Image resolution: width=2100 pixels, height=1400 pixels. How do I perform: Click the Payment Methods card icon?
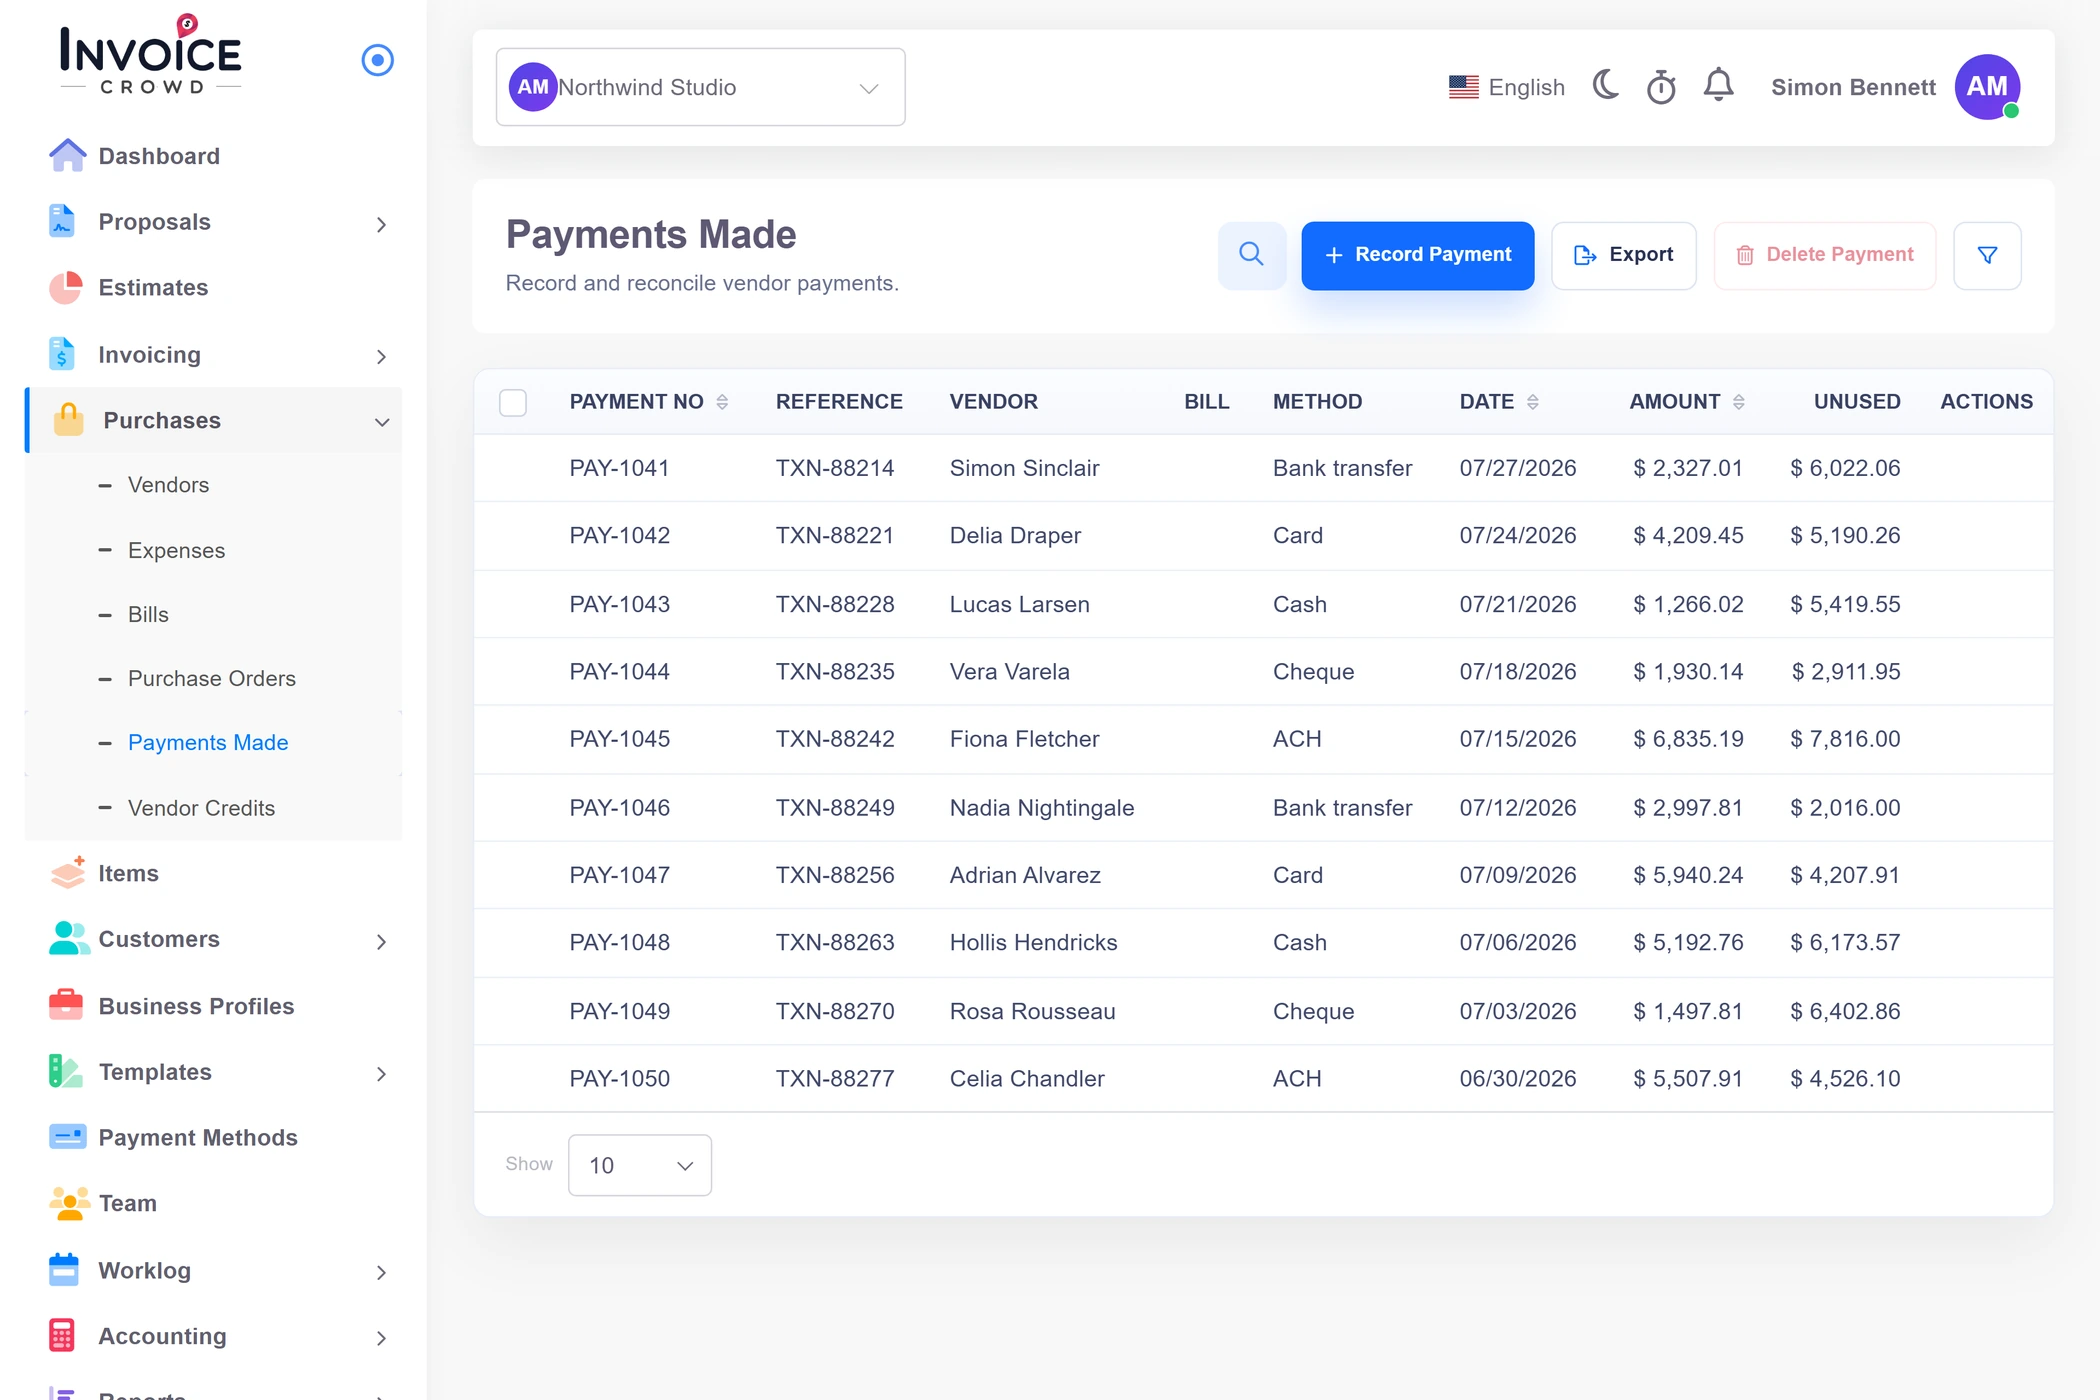tap(67, 1137)
